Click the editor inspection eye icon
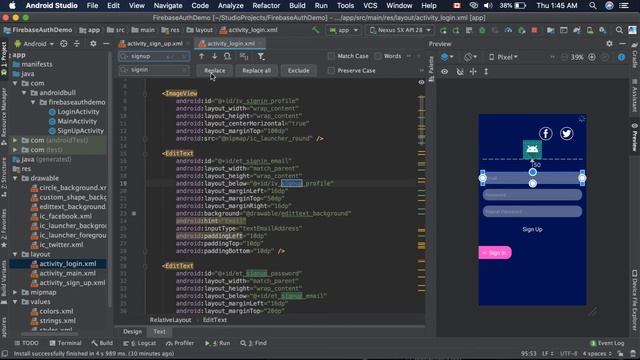 click(421, 82)
